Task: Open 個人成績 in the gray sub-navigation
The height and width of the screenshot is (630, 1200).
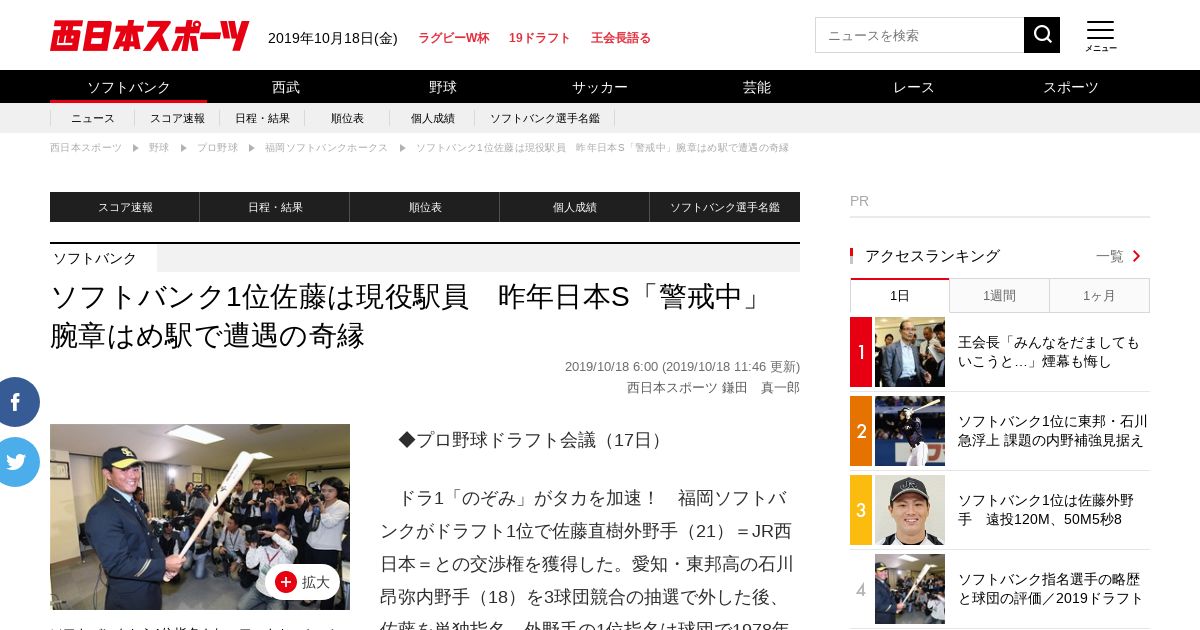Action: click(432, 118)
